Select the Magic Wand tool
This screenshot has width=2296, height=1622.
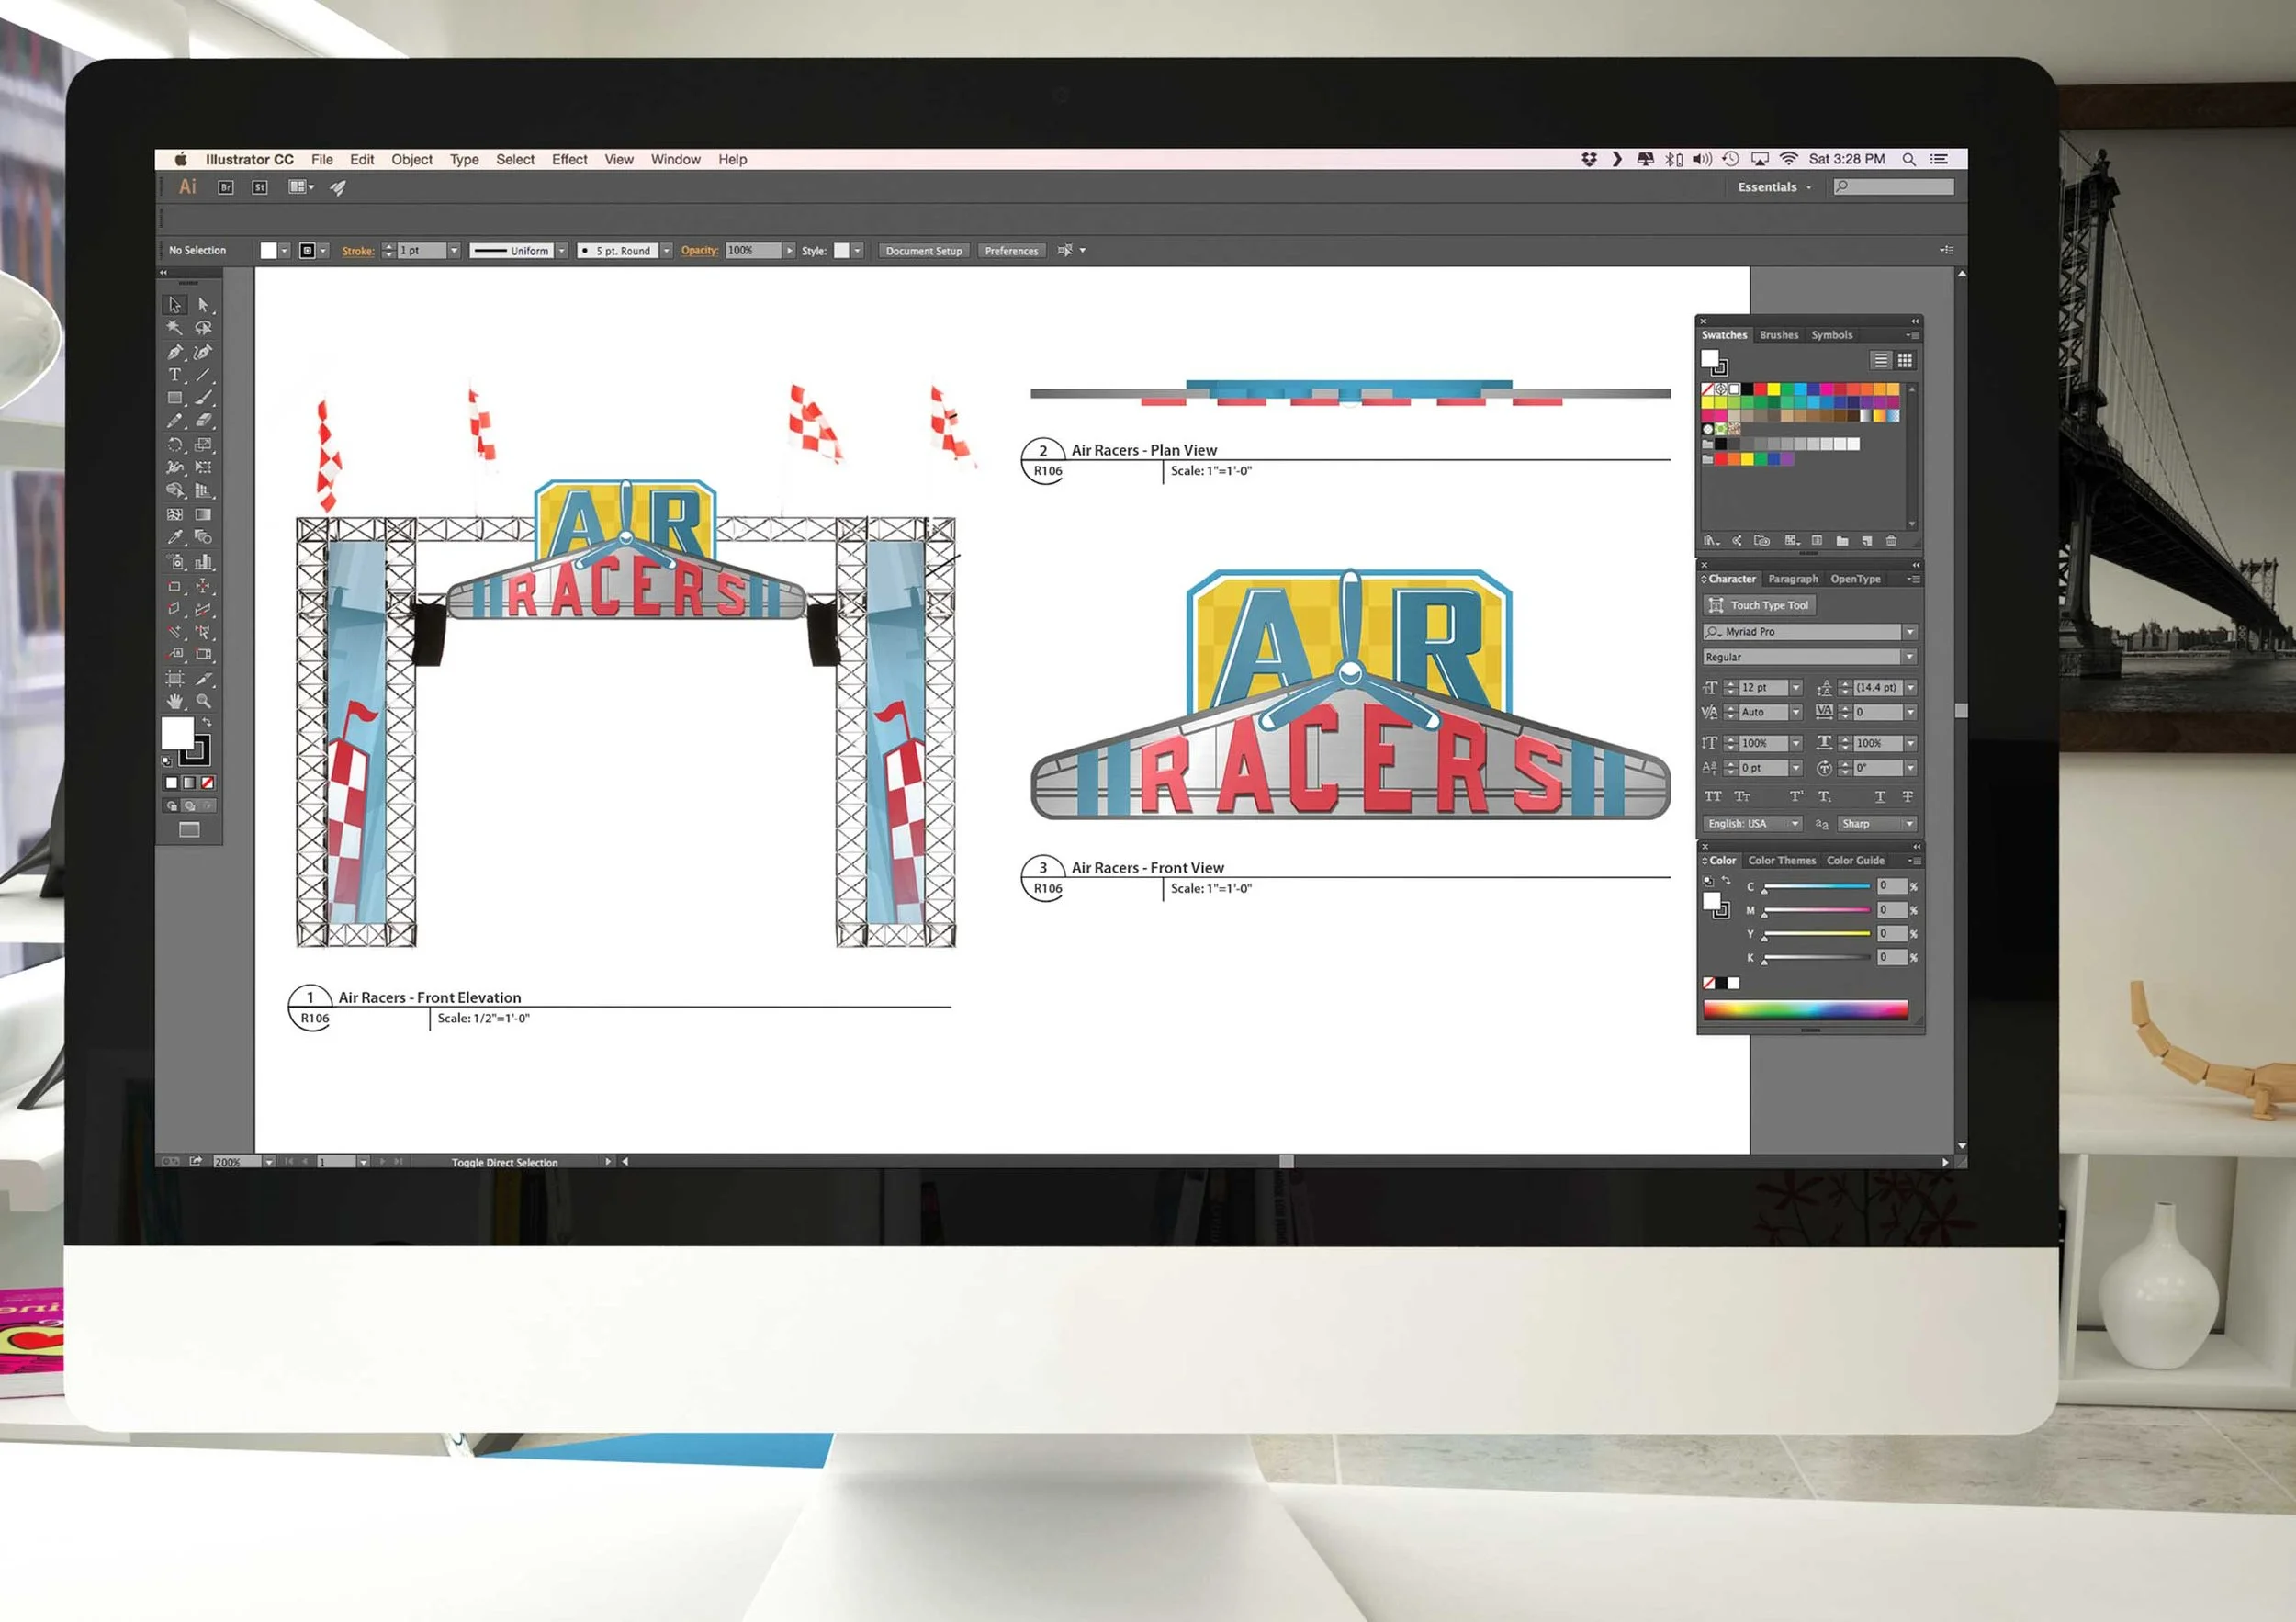pyautogui.click(x=174, y=328)
